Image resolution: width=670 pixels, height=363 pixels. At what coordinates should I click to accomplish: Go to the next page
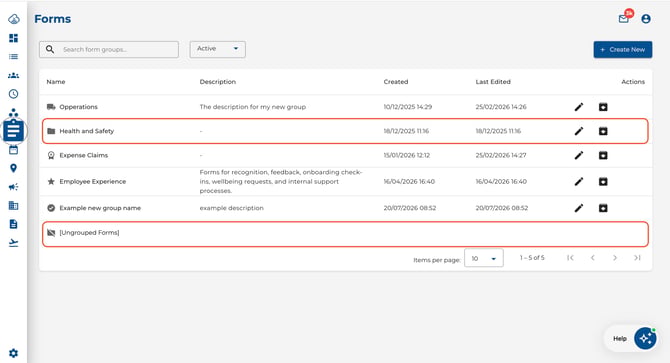[615, 258]
